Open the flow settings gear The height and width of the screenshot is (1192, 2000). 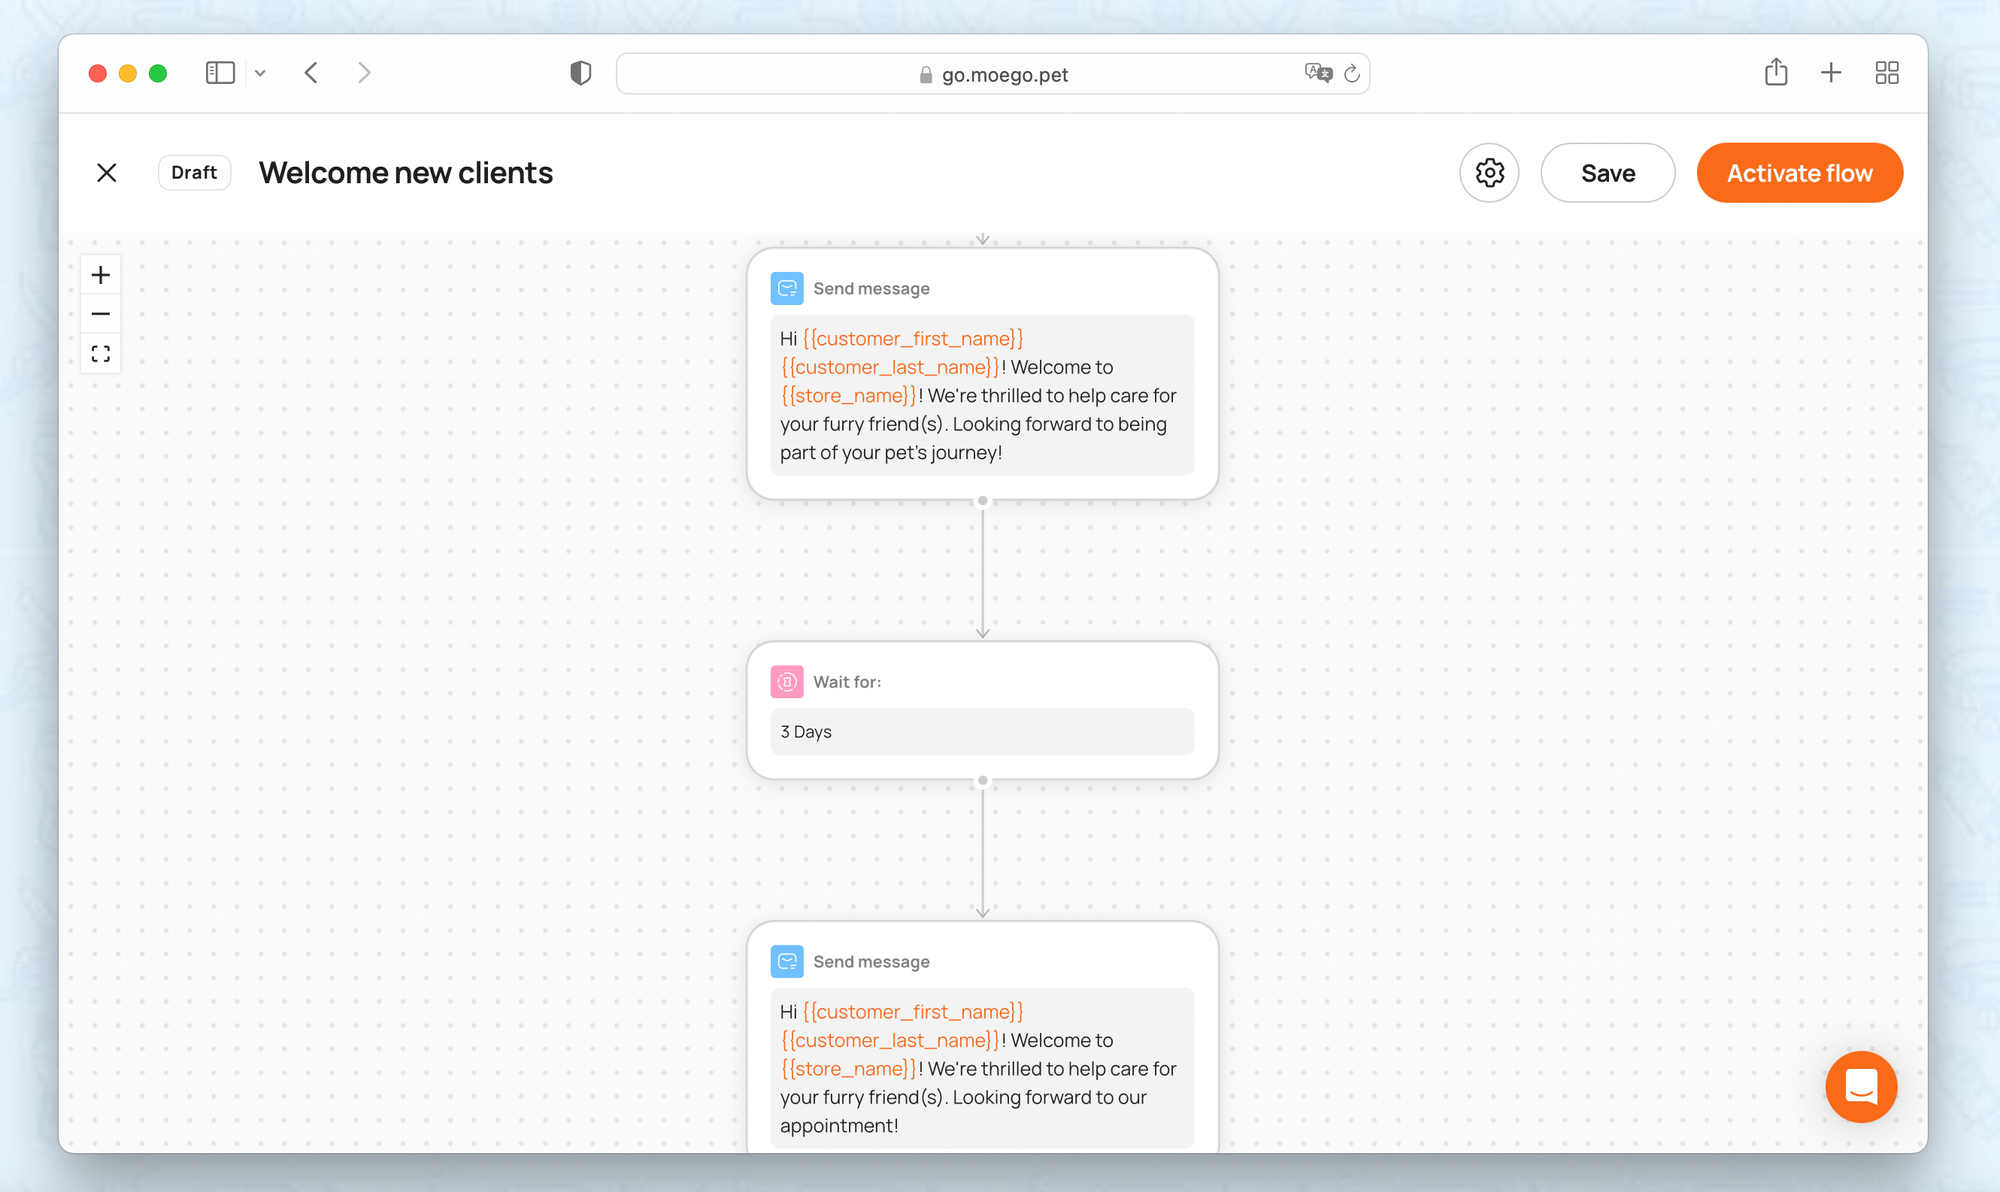click(1489, 173)
